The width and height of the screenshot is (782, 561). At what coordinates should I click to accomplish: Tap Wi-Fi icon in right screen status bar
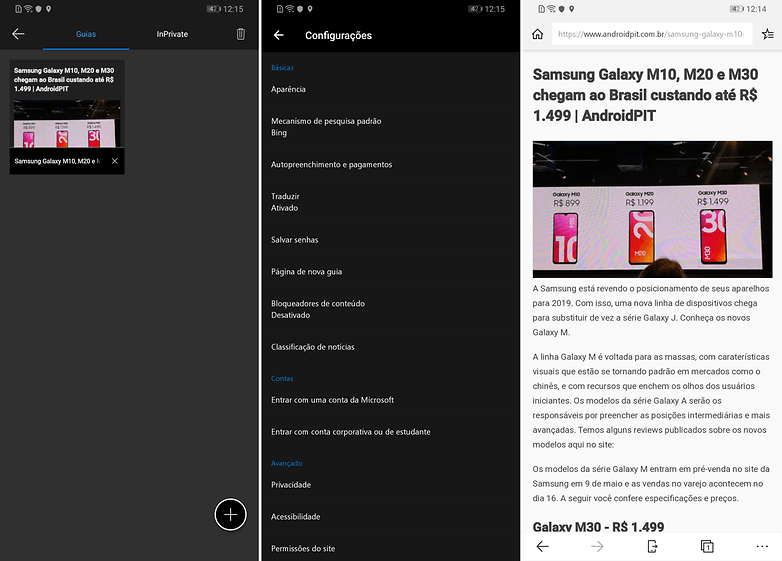pos(552,9)
